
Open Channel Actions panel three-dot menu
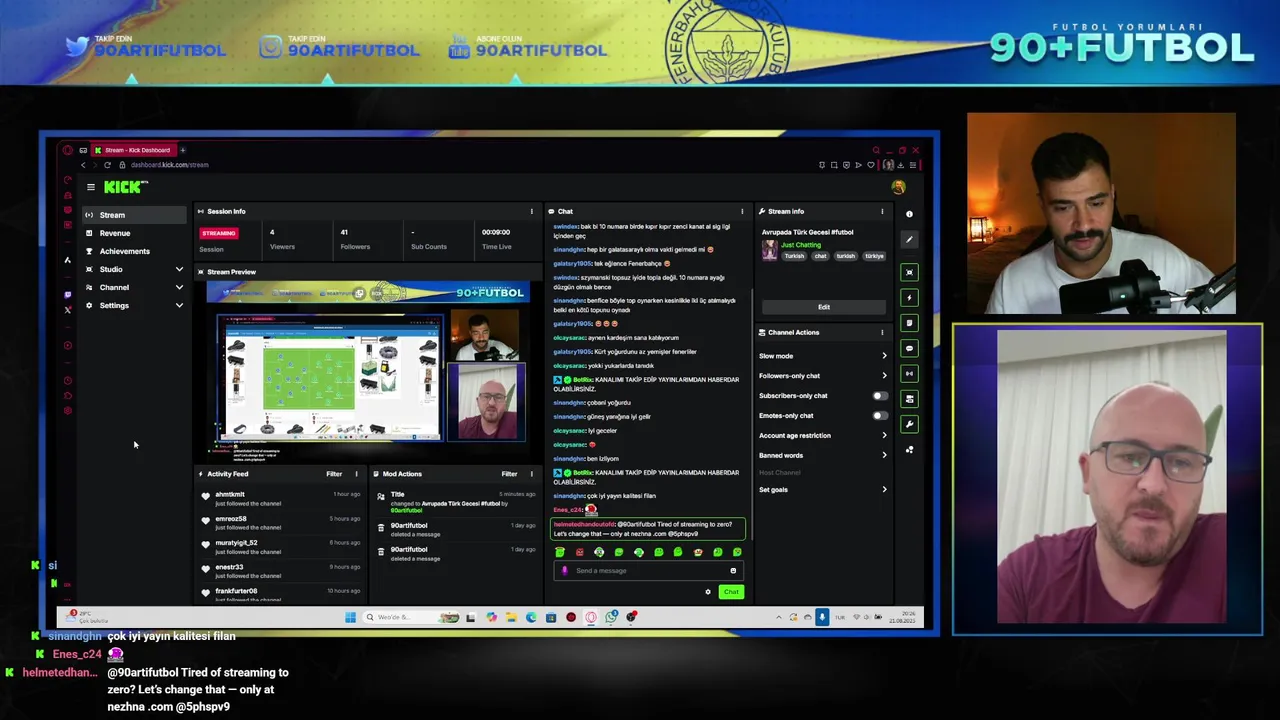[x=882, y=332]
